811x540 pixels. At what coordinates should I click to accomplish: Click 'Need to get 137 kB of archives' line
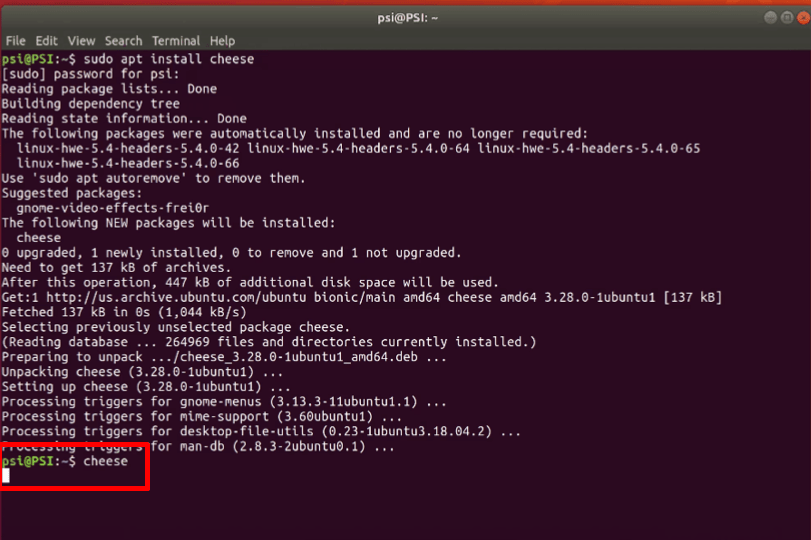tap(116, 267)
